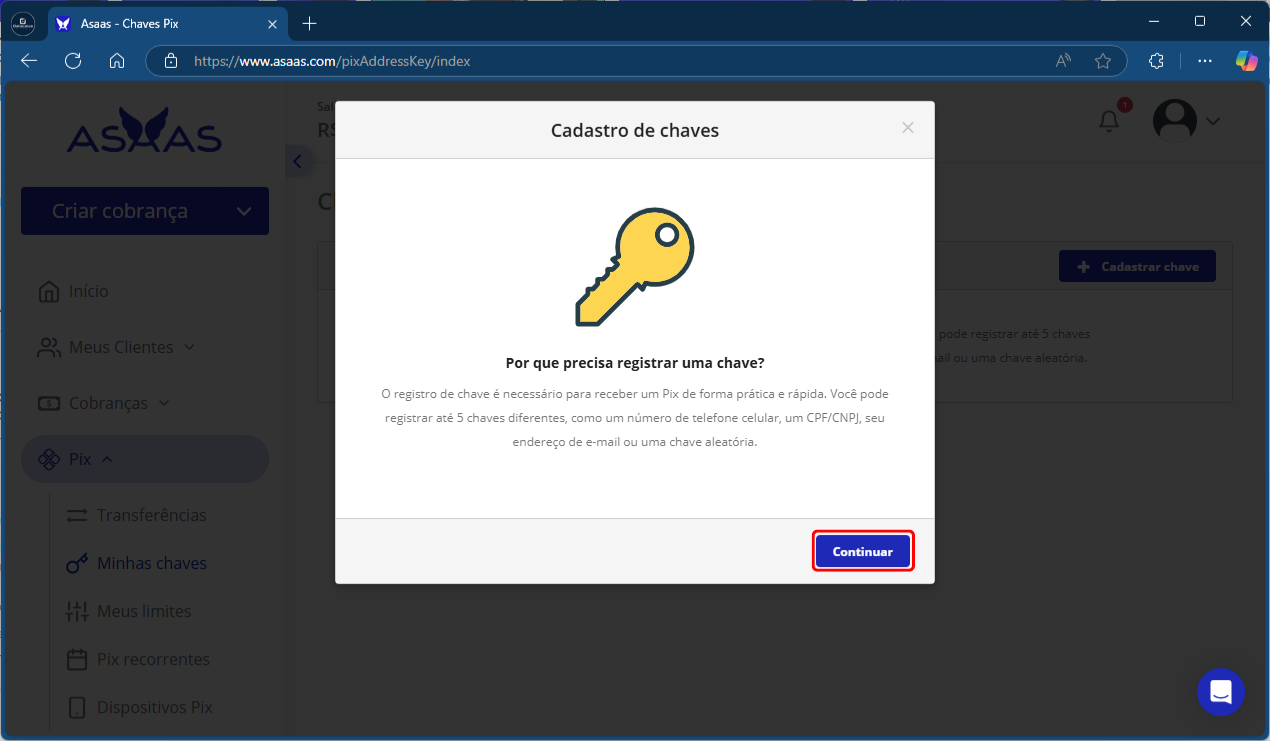
Task: Collapse the sidebar with the chevron
Action: coord(296,160)
